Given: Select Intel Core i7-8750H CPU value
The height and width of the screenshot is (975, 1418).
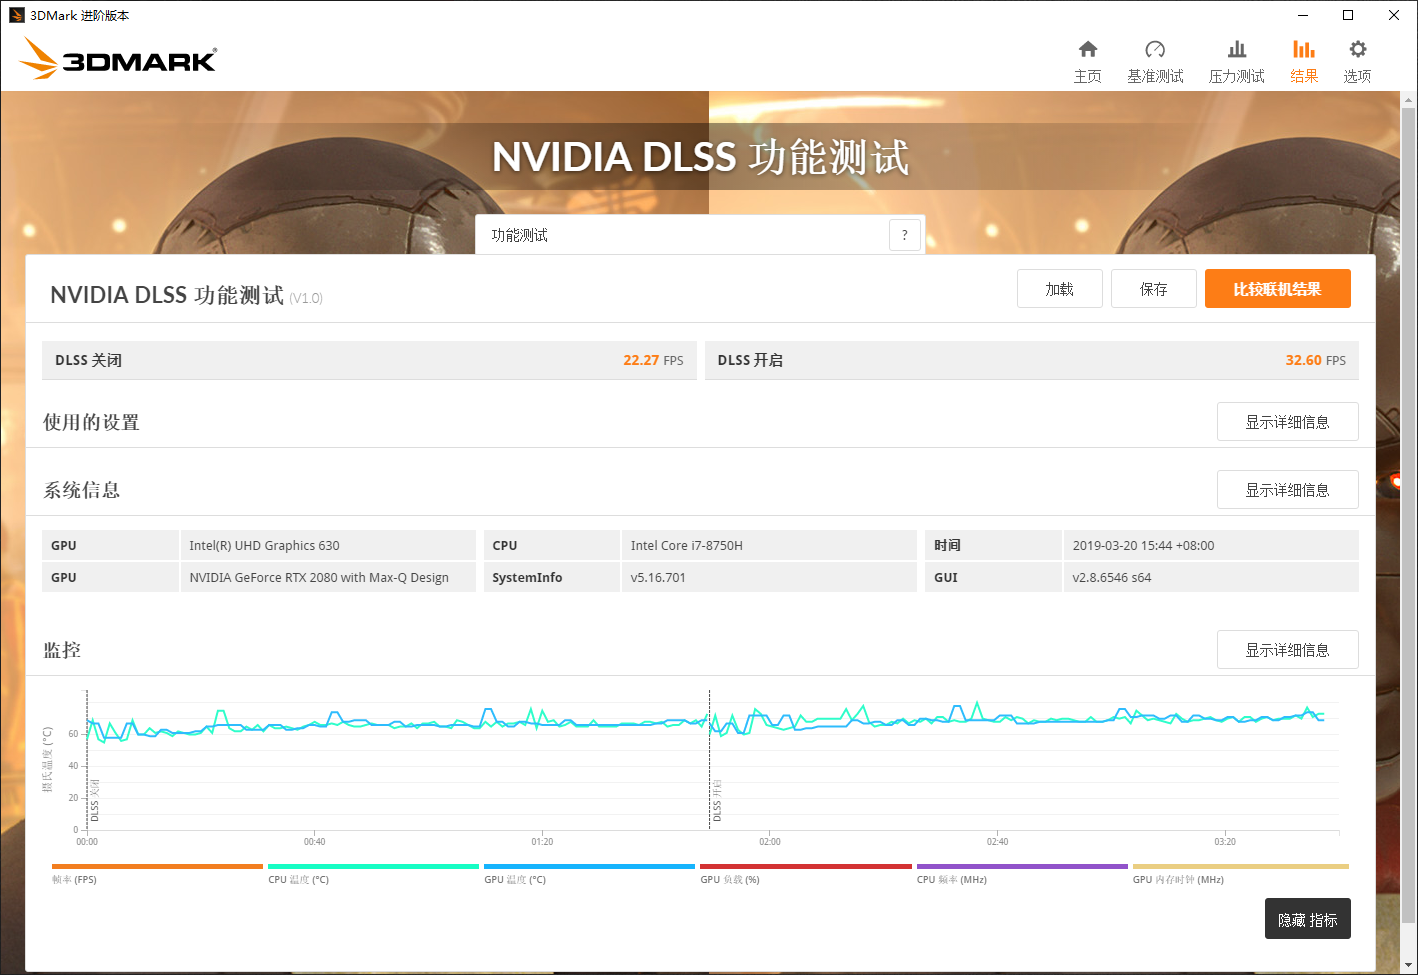Looking at the screenshot, I should click(687, 546).
